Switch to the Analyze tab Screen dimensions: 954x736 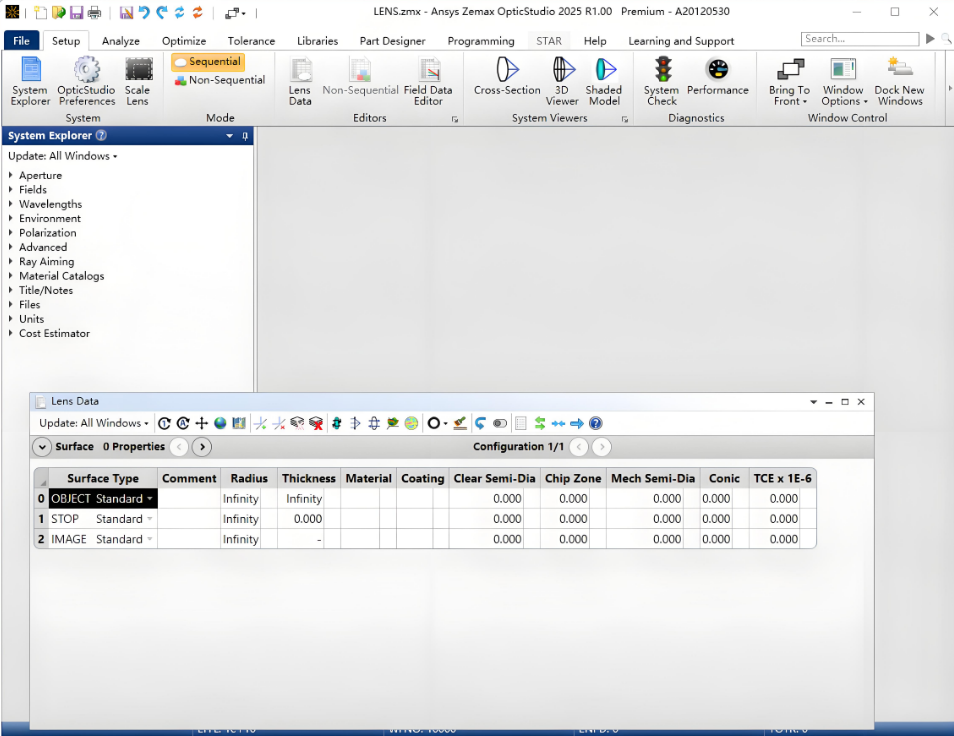pos(120,41)
